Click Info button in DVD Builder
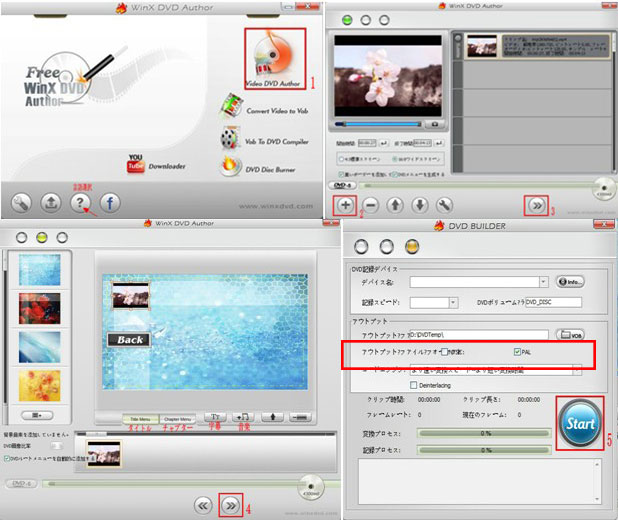 point(570,282)
